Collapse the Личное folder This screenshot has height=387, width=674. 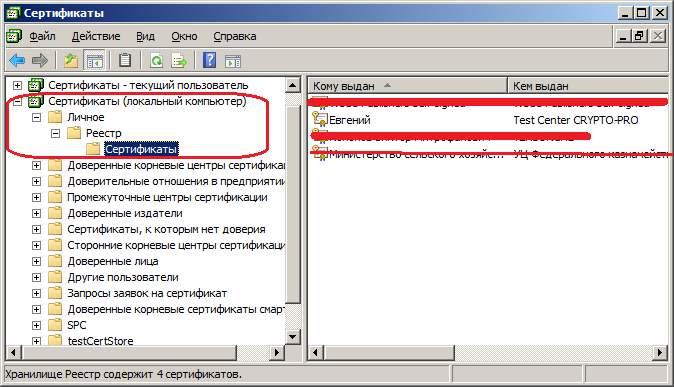[x=37, y=117]
